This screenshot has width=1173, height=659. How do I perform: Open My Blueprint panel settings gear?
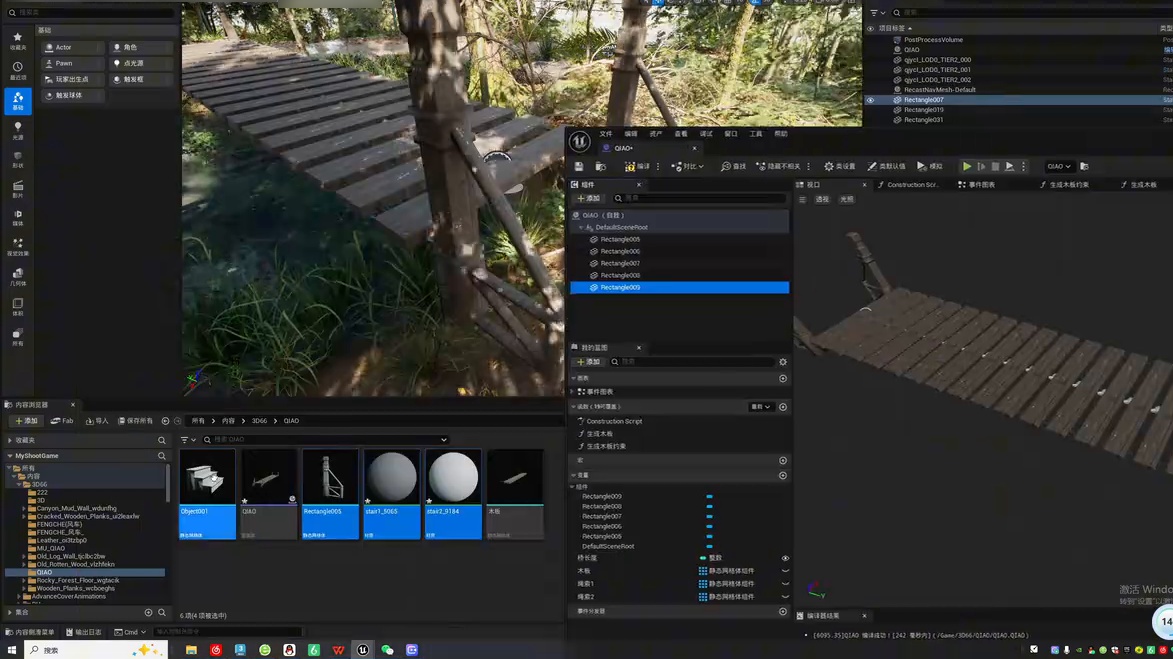783,362
